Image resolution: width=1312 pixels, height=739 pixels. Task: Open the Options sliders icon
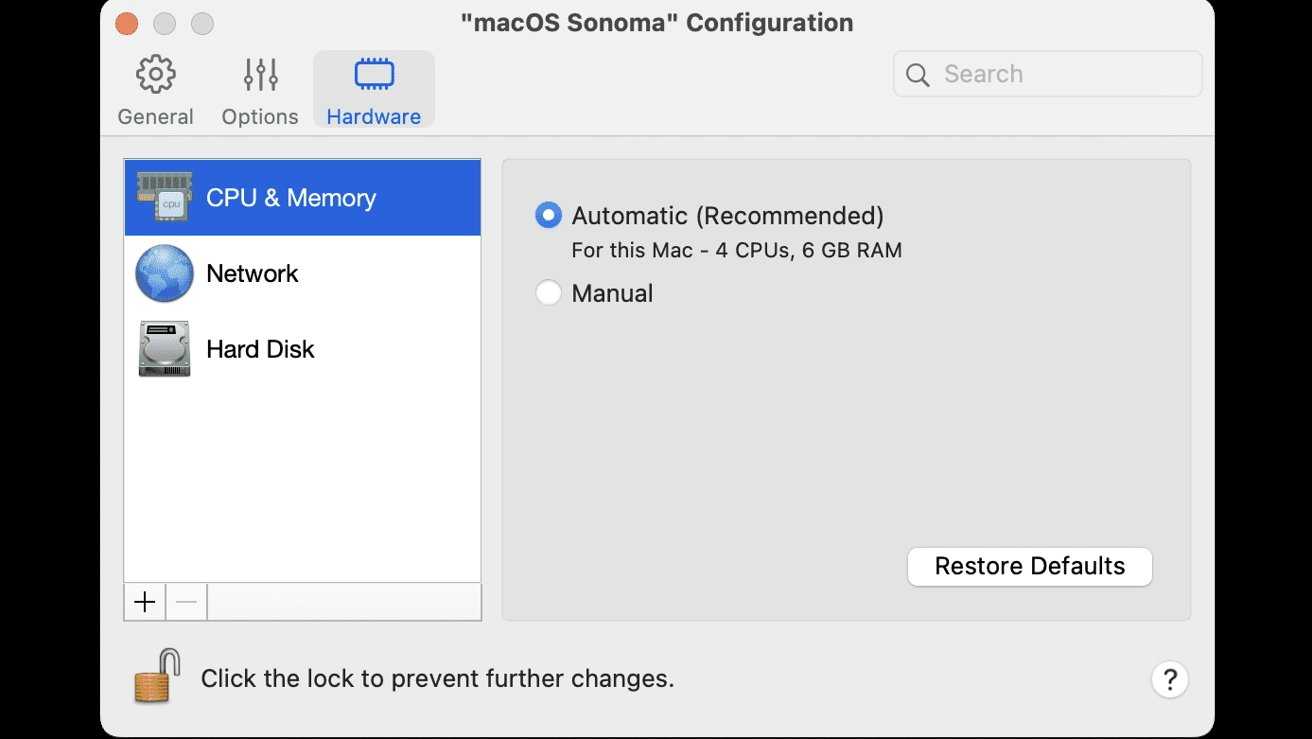point(260,75)
